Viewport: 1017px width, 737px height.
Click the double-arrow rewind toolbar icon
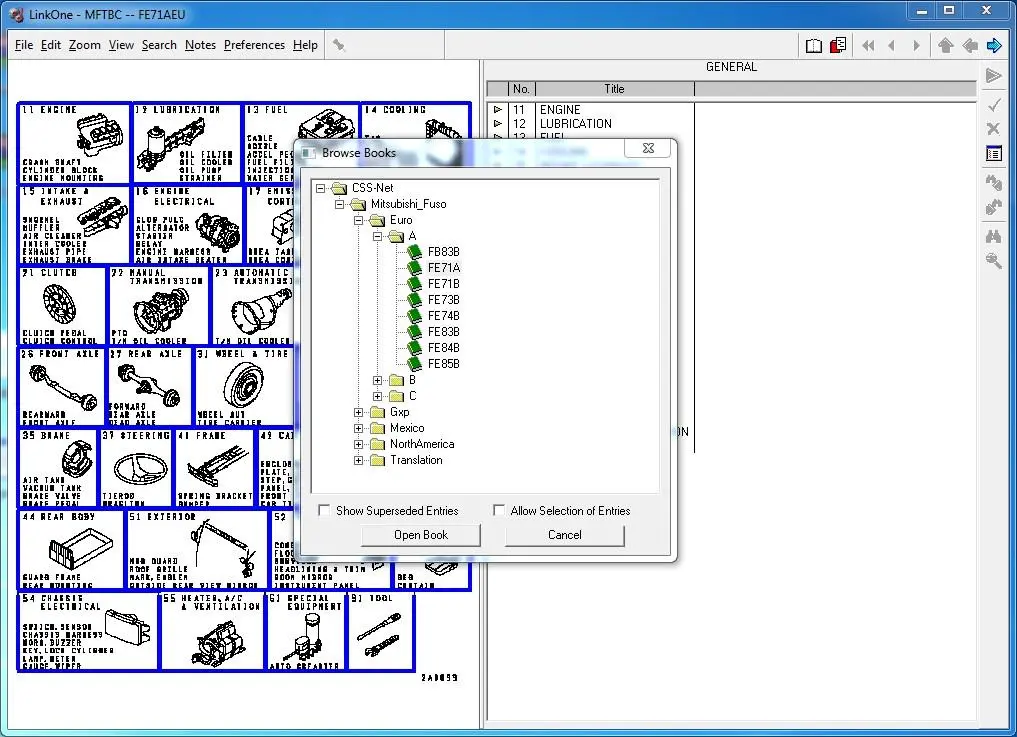(x=868, y=45)
